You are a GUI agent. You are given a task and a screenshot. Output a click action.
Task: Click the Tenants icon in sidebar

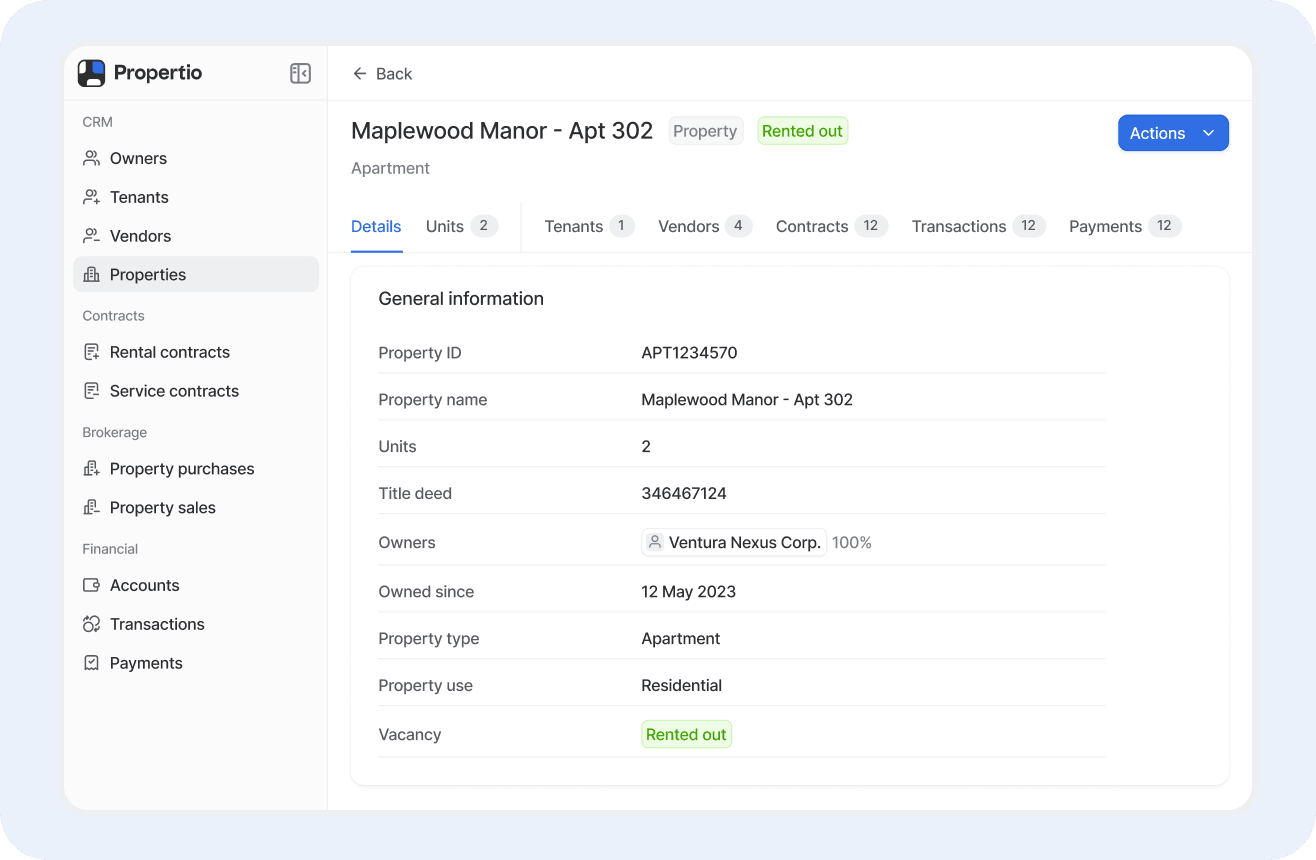pyautogui.click(x=92, y=197)
